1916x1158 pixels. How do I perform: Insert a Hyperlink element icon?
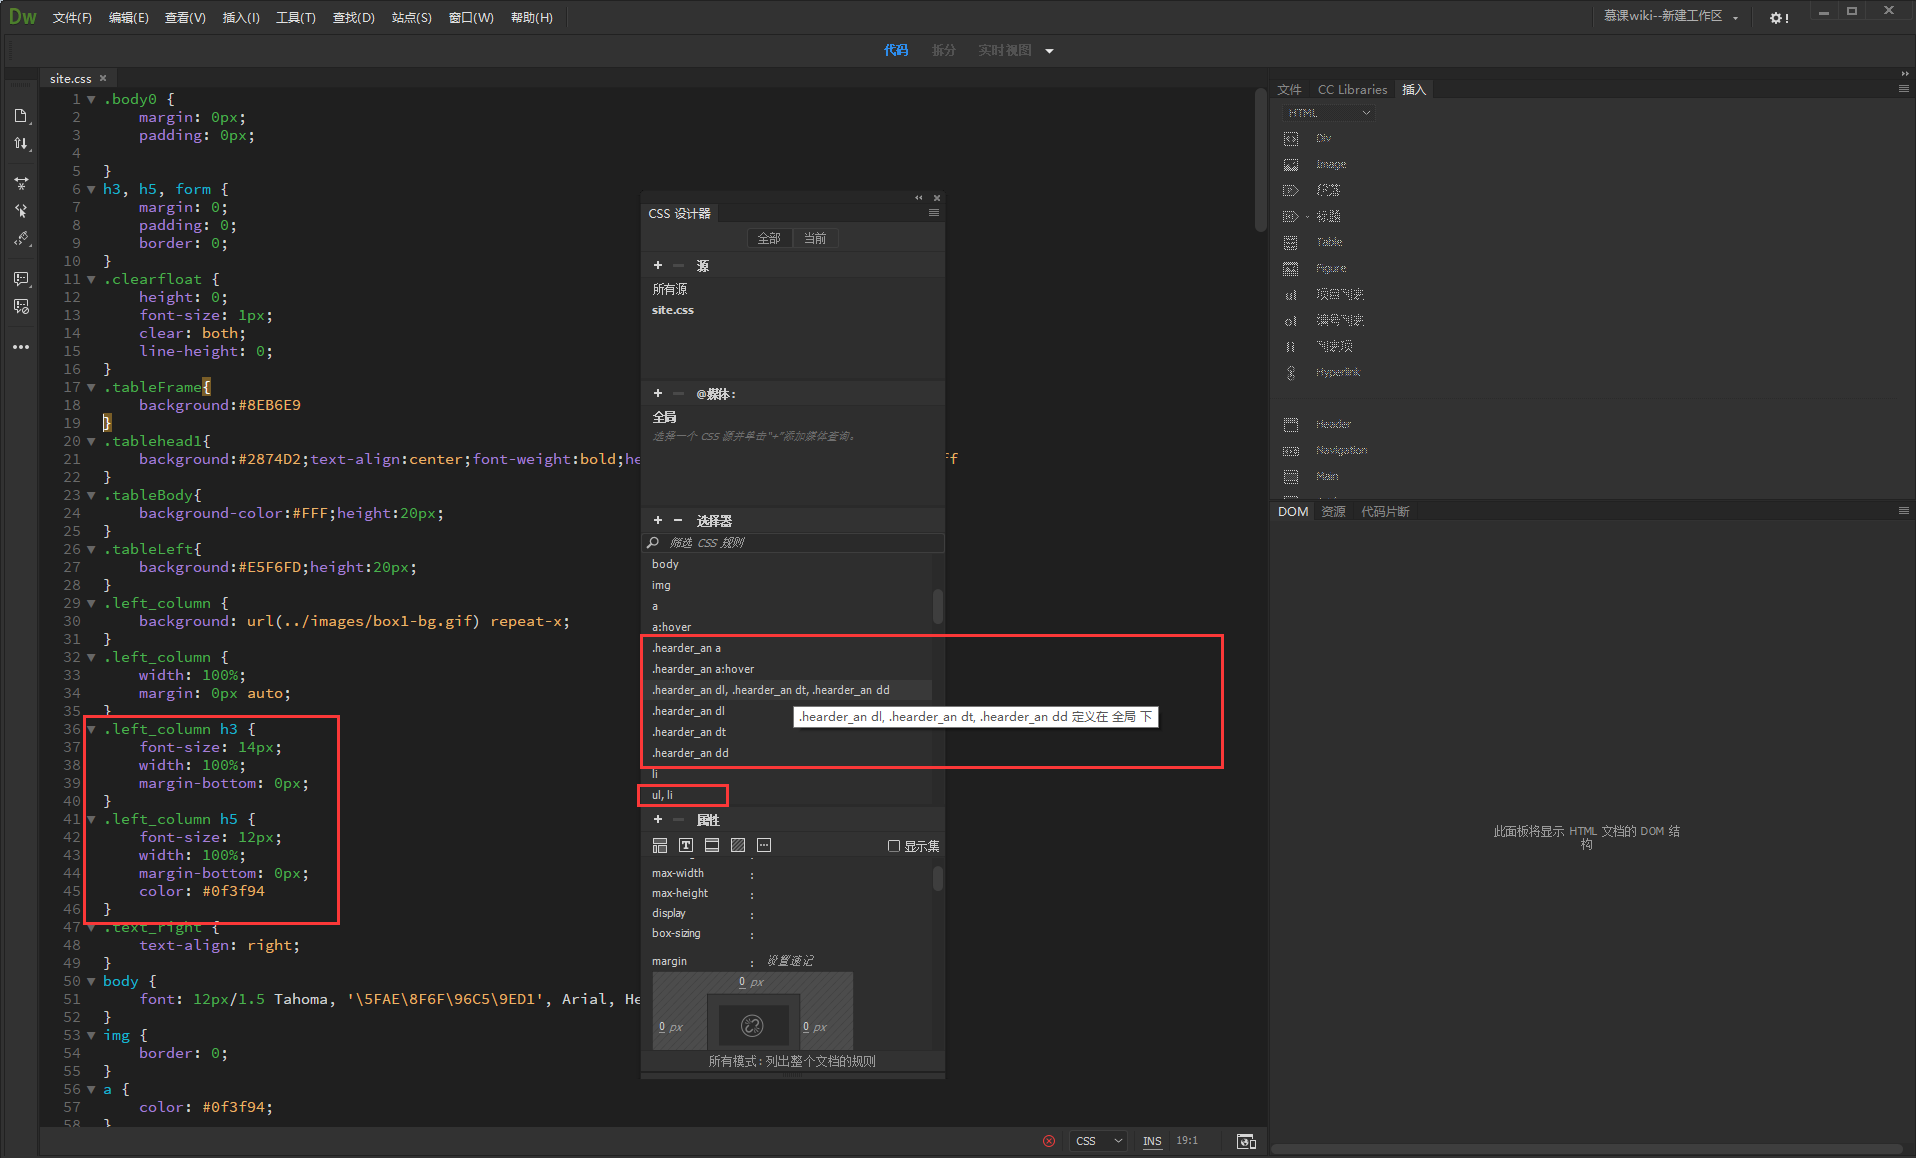[x=1291, y=372]
